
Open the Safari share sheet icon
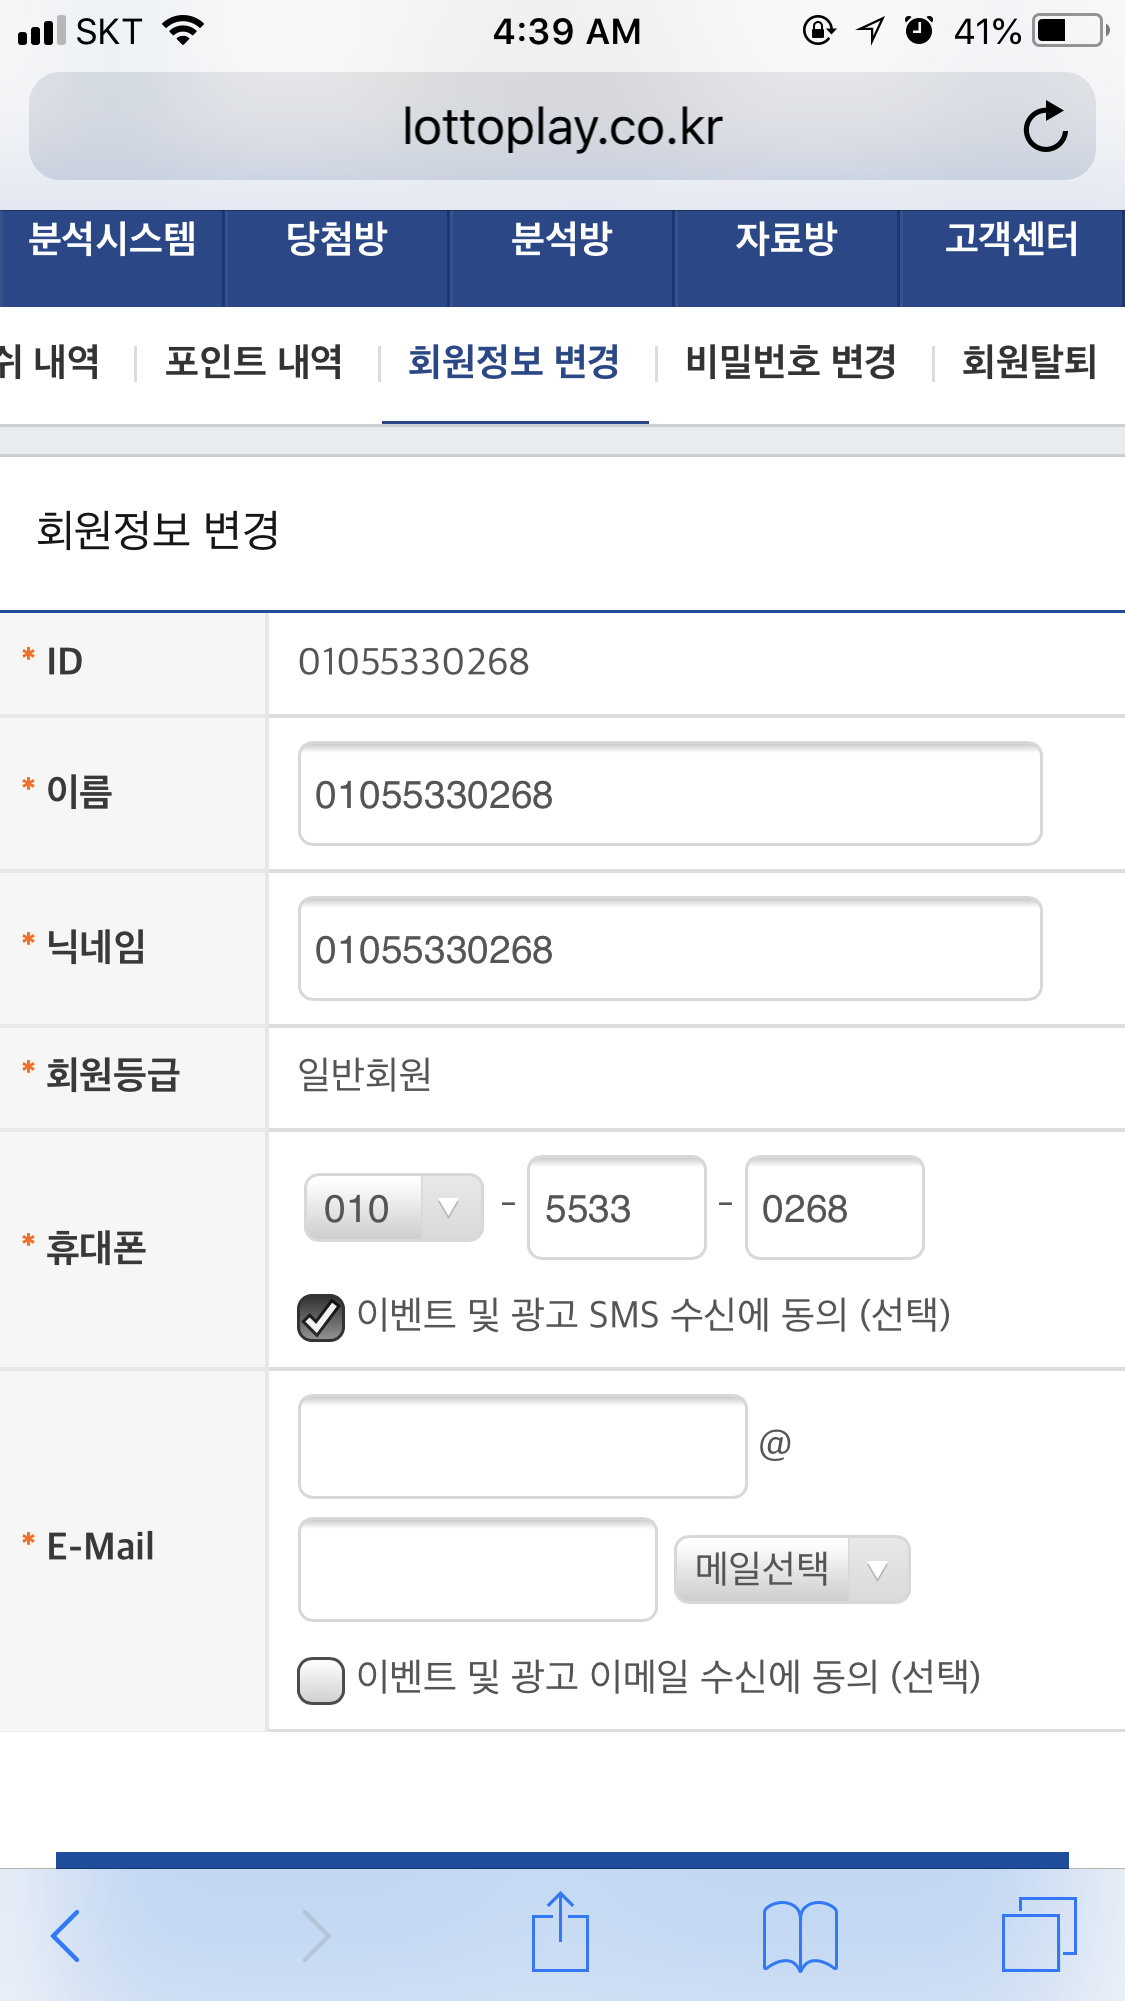pyautogui.click(x=560, y=1934)
